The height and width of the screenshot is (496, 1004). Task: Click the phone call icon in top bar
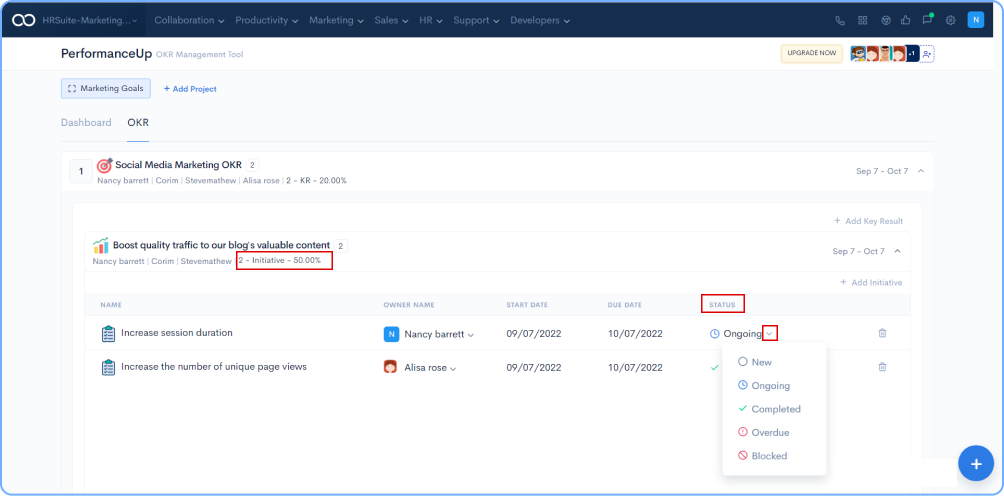click(839, 20)
